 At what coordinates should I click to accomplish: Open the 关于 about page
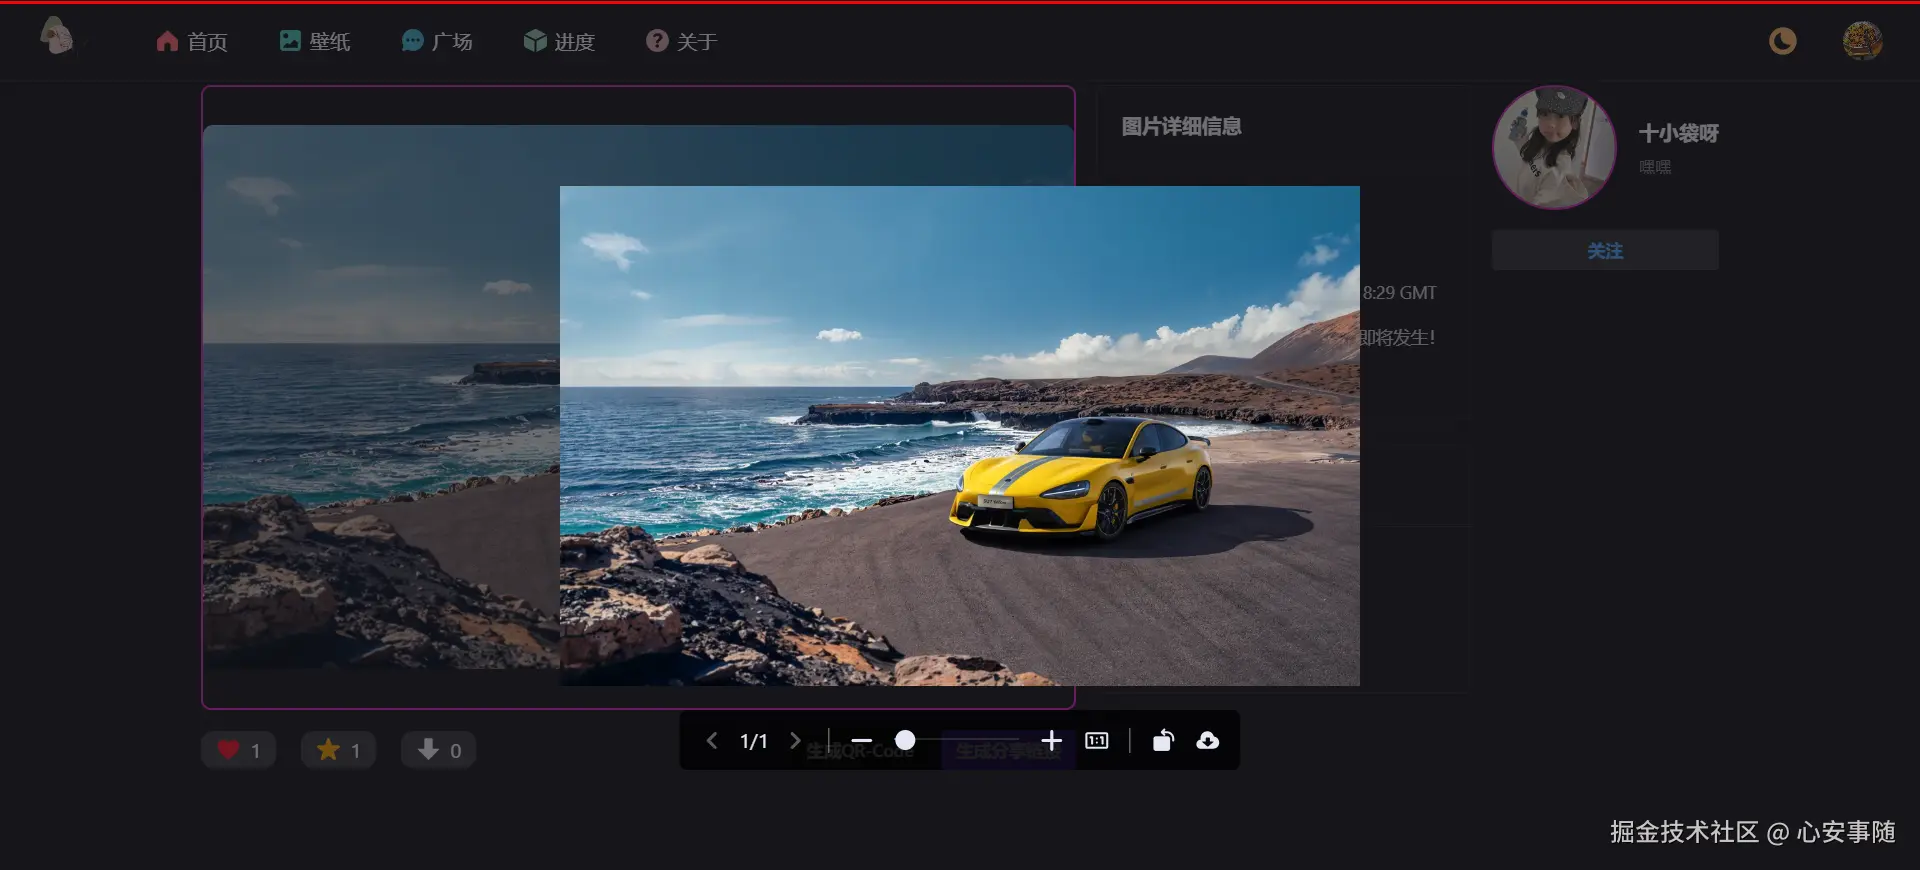pos(682,41)
